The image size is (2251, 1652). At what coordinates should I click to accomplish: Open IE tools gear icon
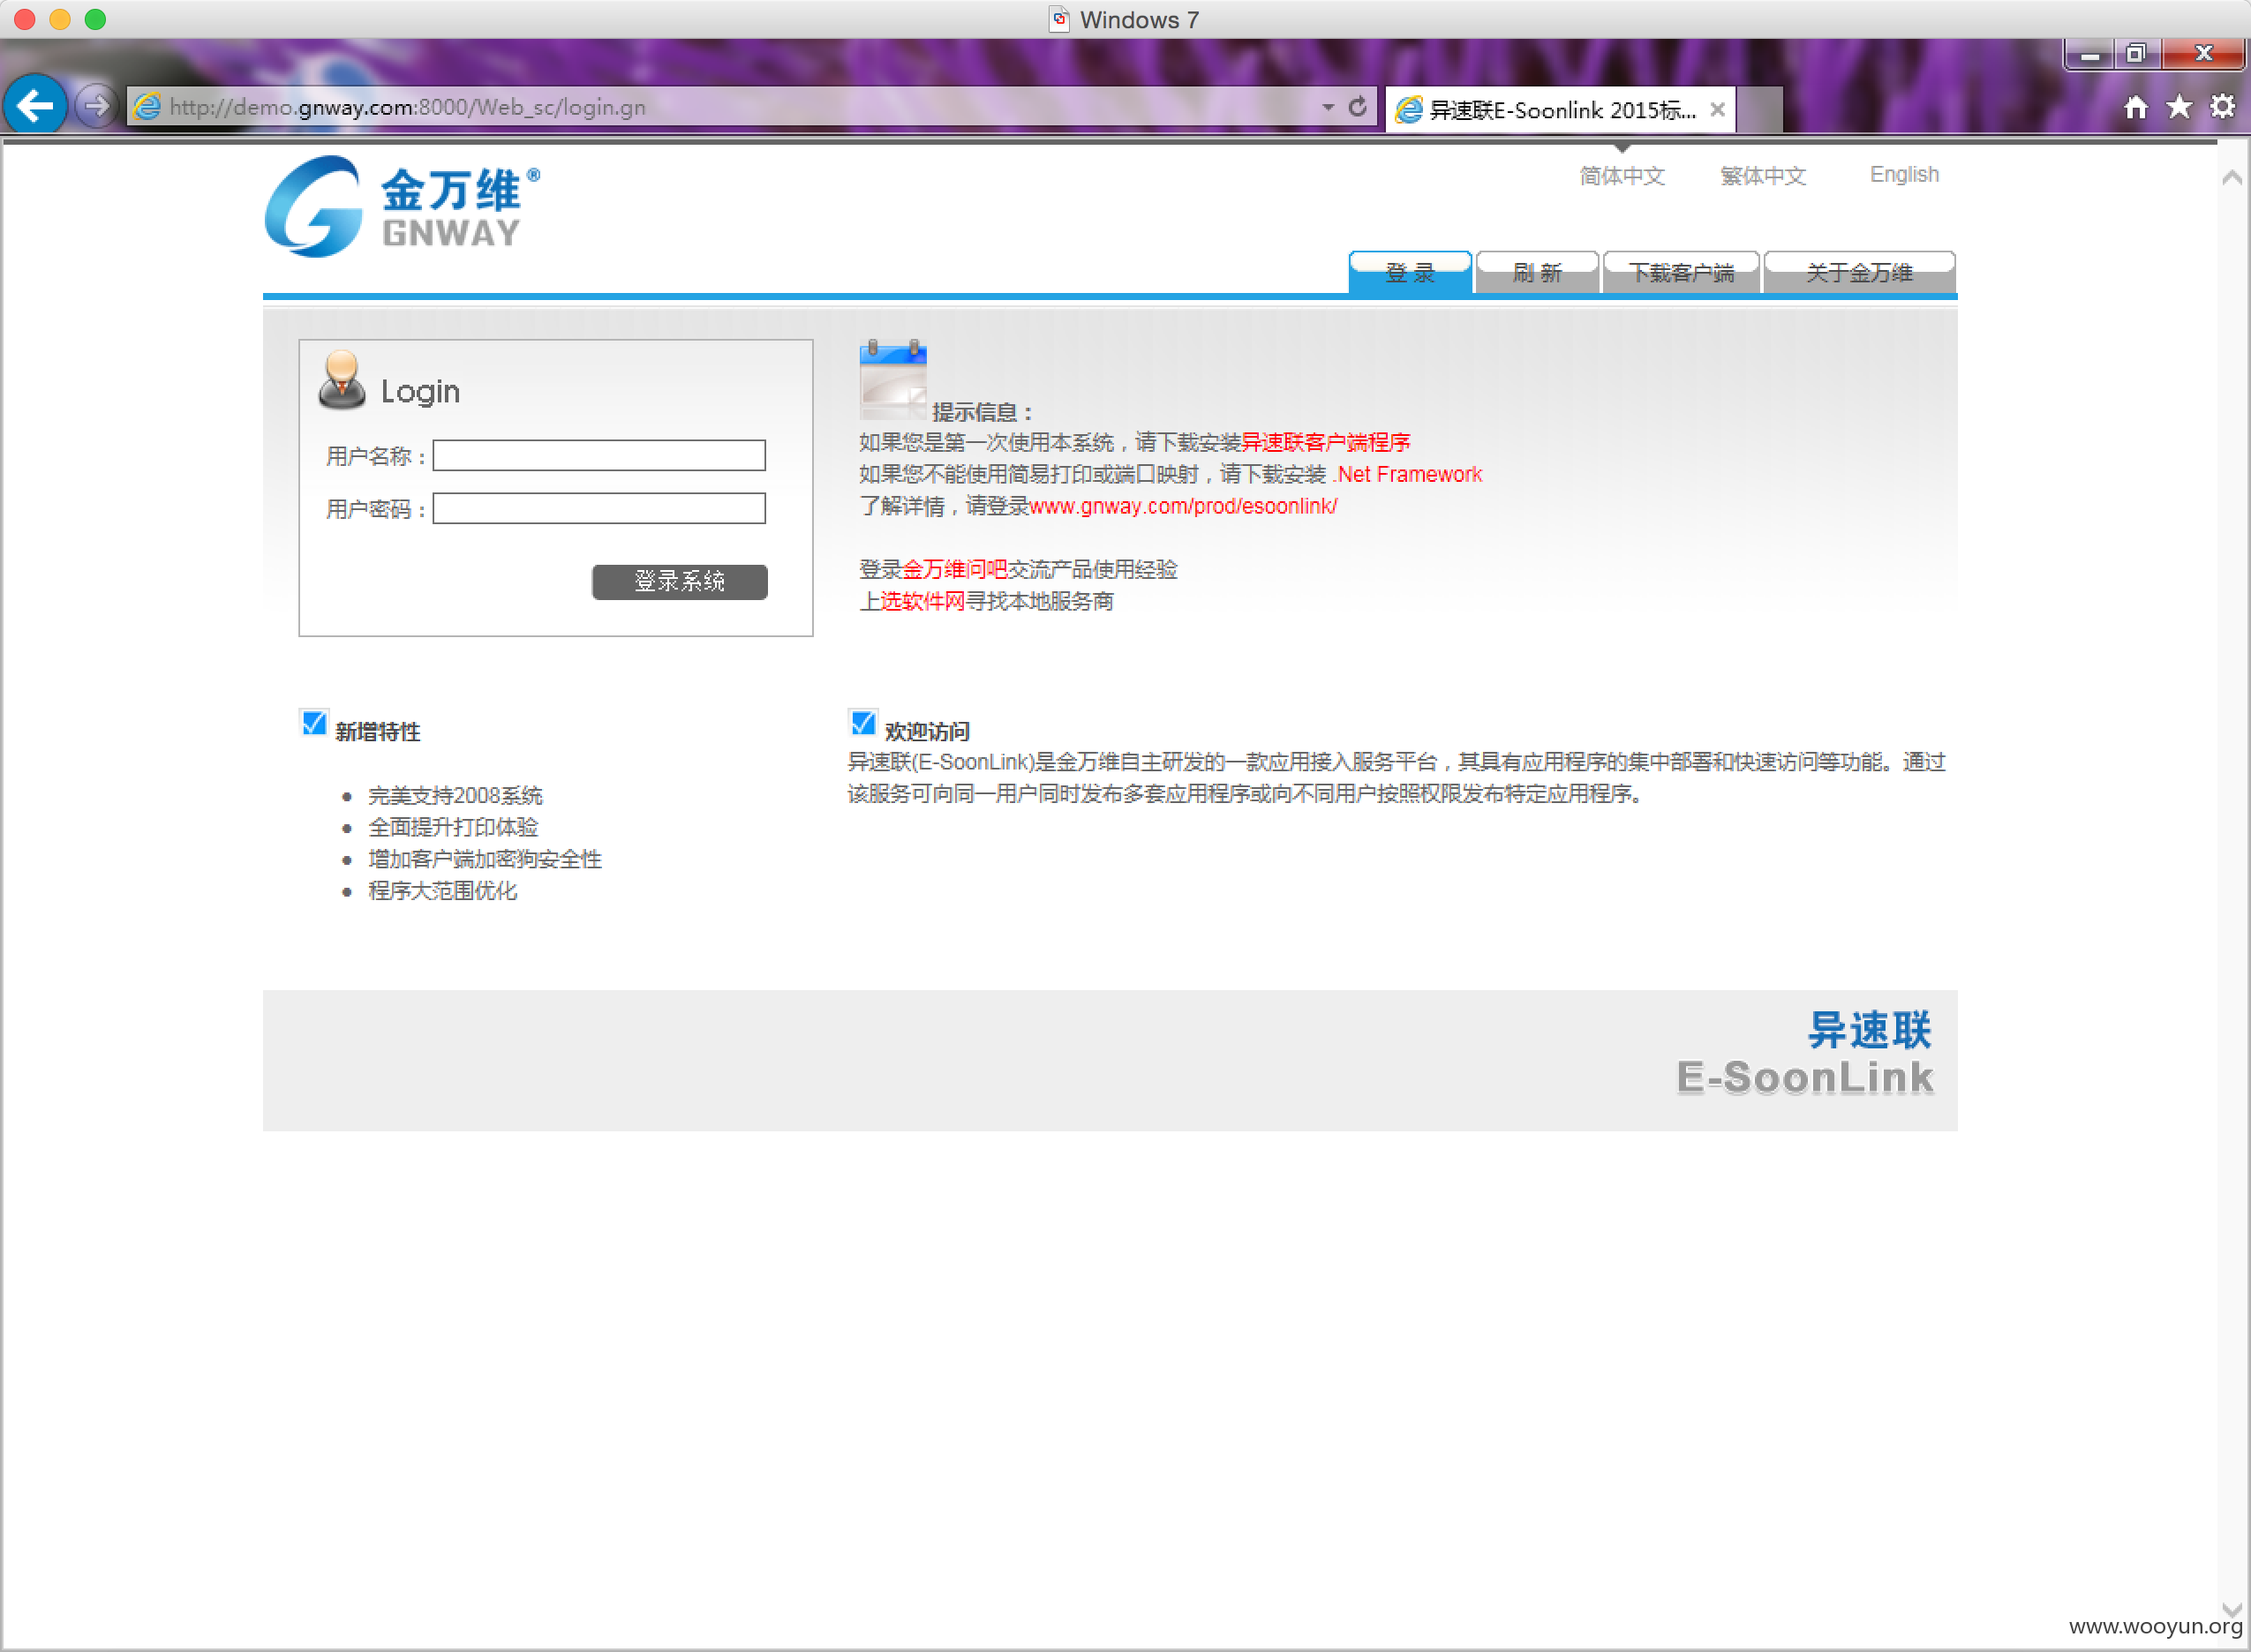click(x=2222, y=107)
